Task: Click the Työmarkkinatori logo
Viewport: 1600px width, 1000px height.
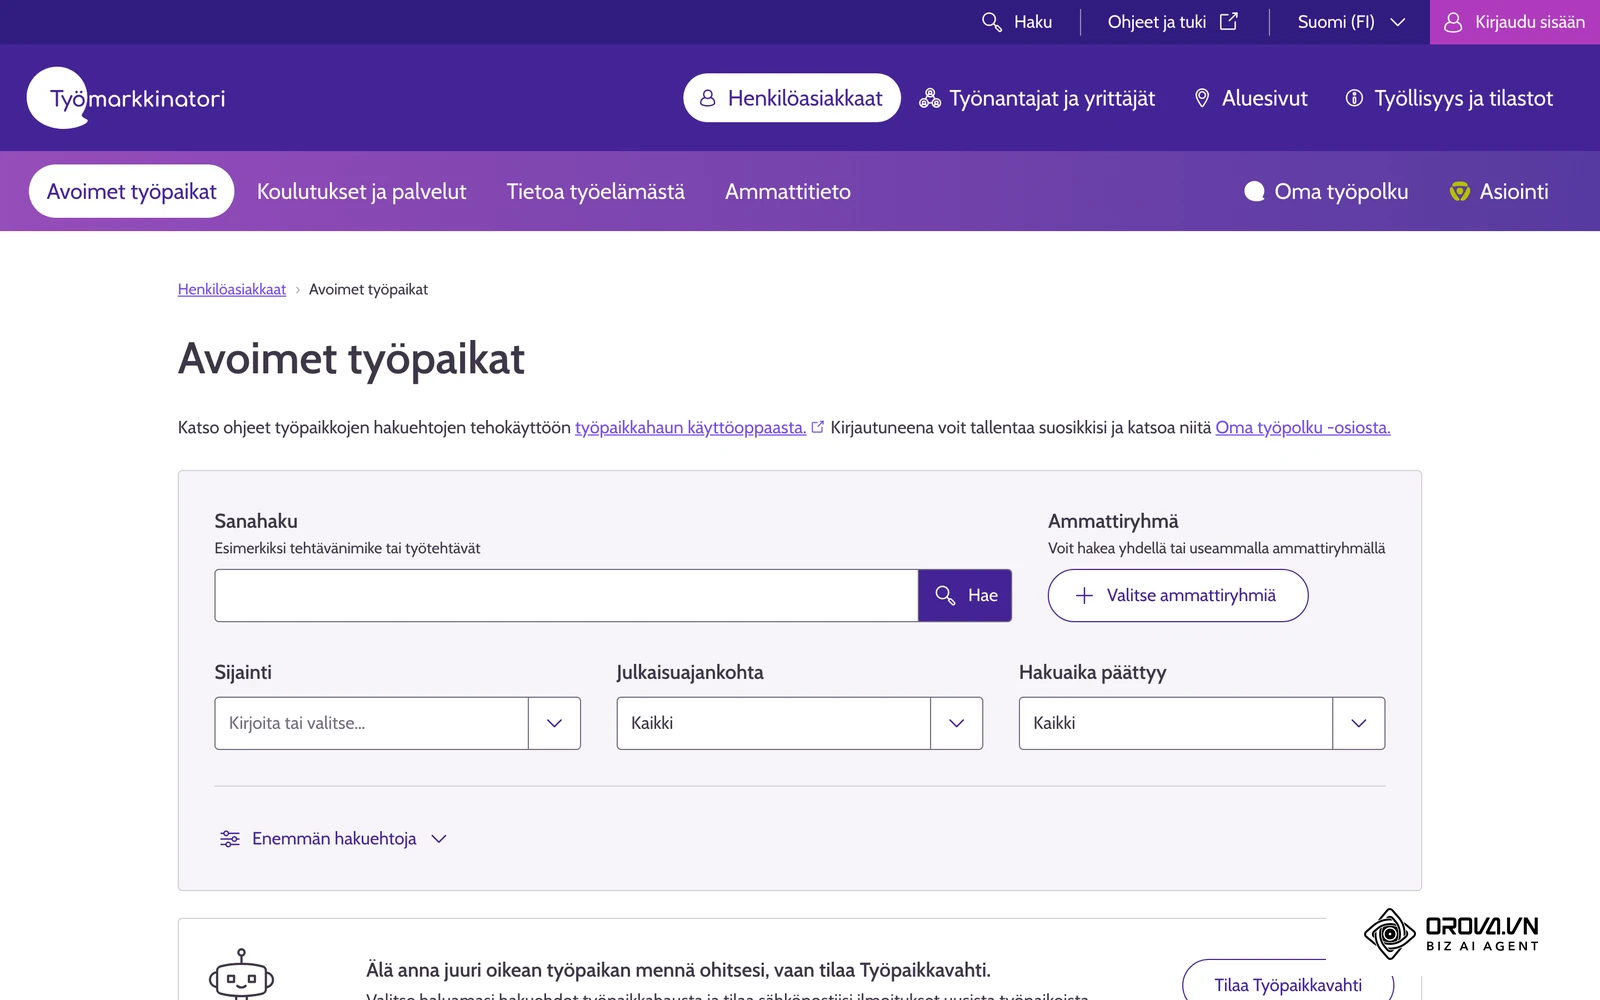Action: 126,98
